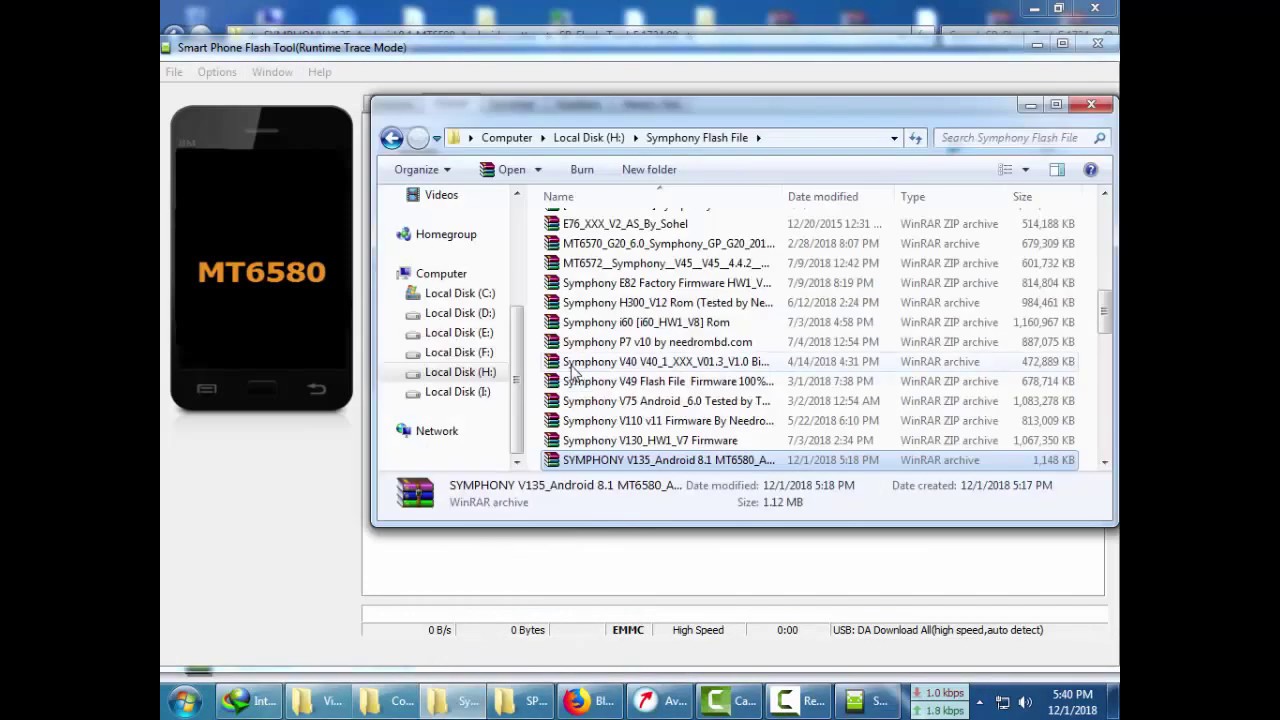Viewport: 1280px width, 720px height.
Task: Sort files by Type column header
Action: click(913, 197)
